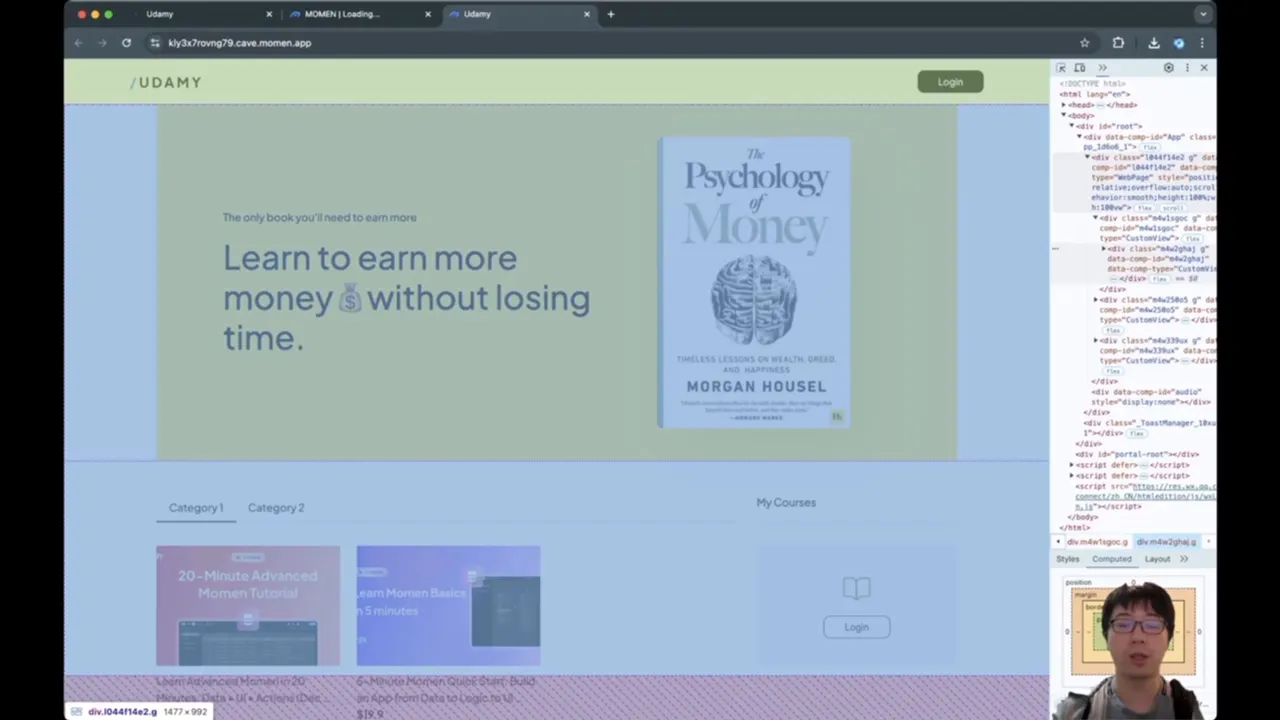Collapse the l044f14e2 div node
The image size is (1280, 720).
[1088, 157]
